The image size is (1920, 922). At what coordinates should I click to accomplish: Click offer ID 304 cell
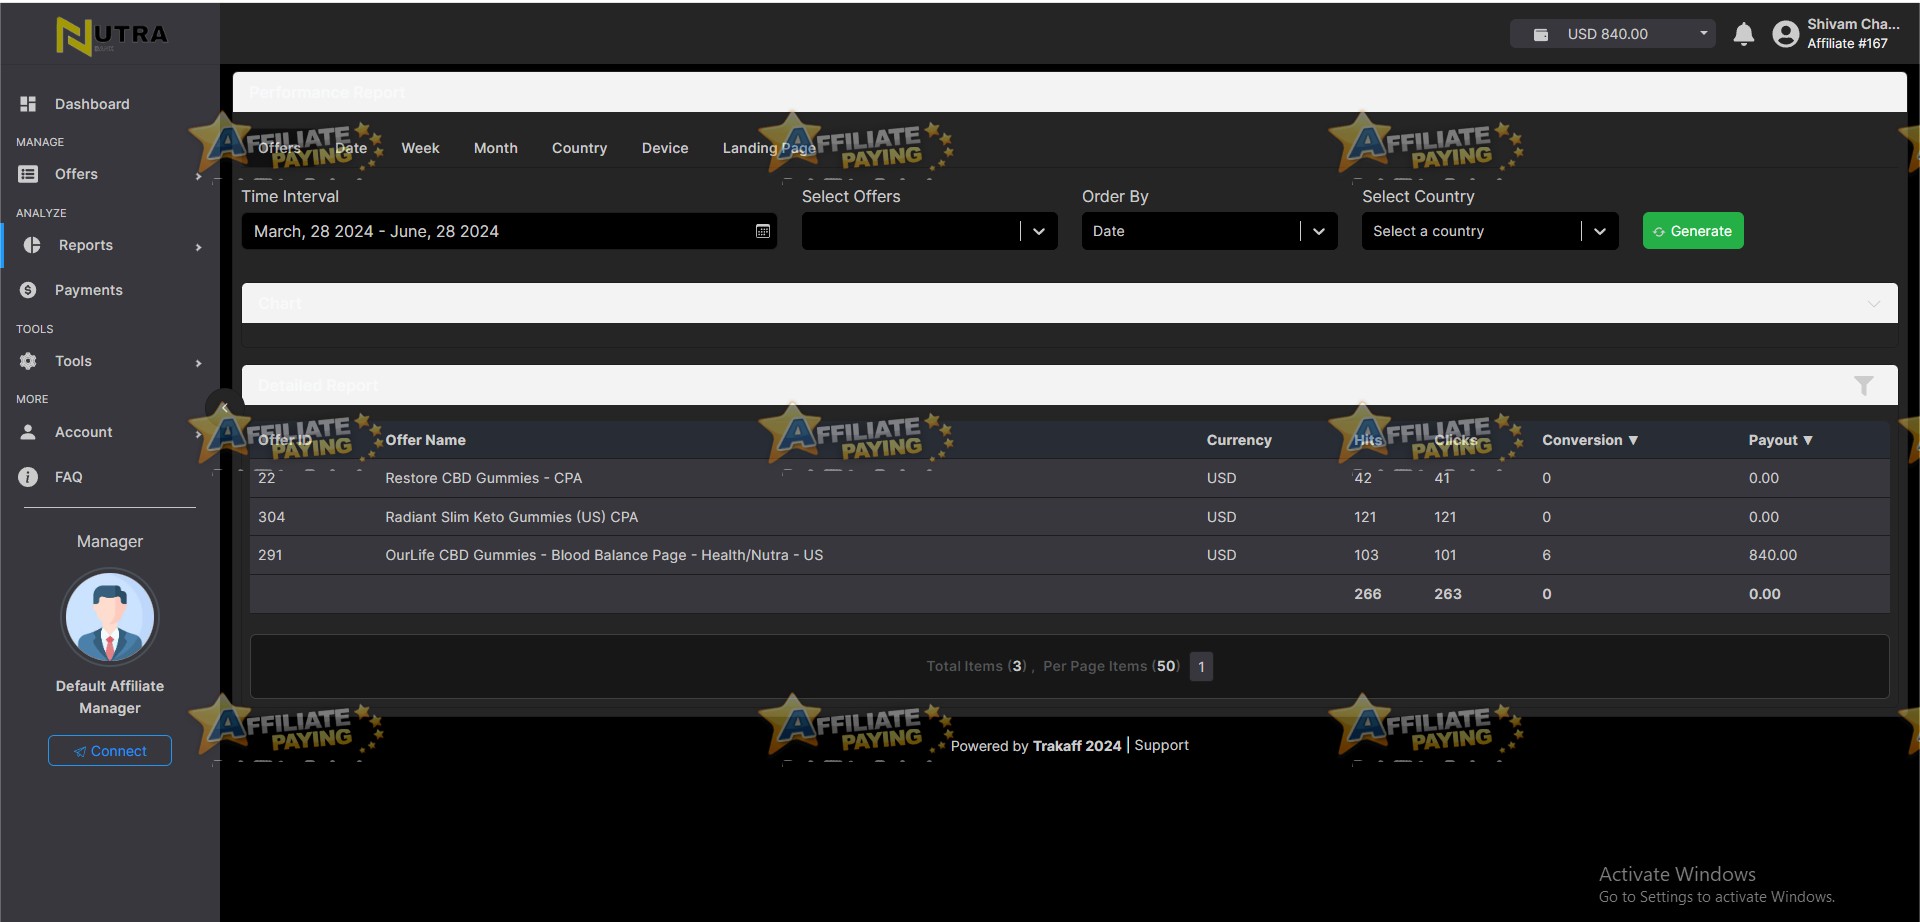coord(271,517)
